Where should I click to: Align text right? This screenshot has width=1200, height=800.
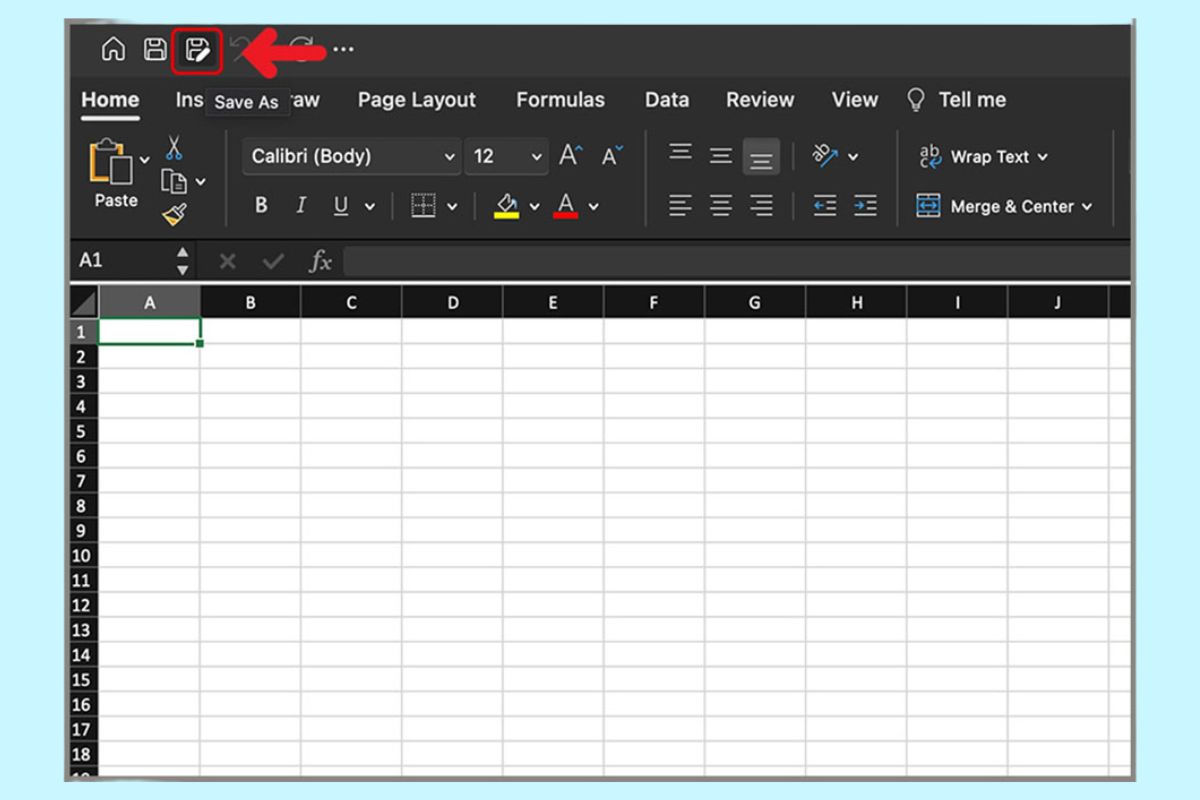[762, 206]
